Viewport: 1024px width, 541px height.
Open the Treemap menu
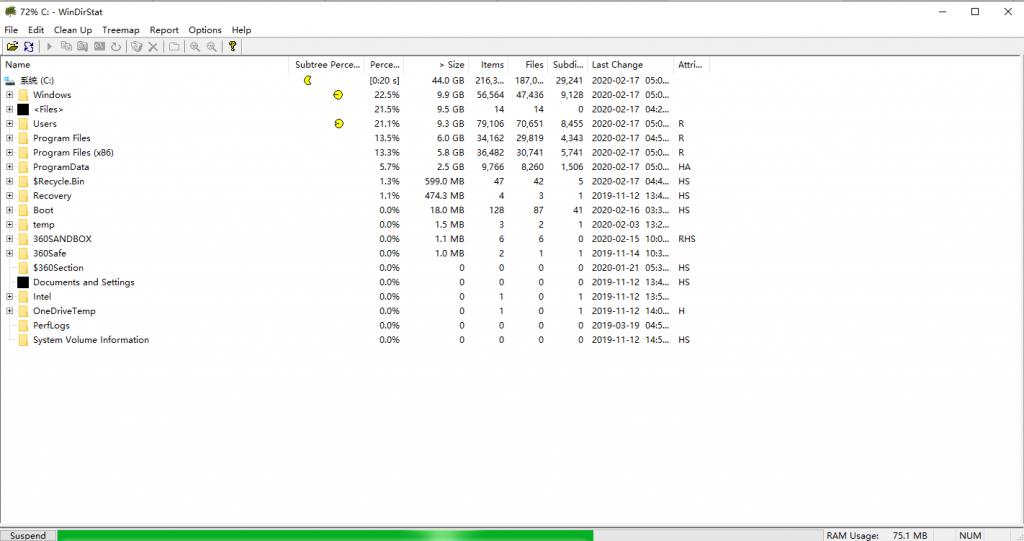coord(121,30)
